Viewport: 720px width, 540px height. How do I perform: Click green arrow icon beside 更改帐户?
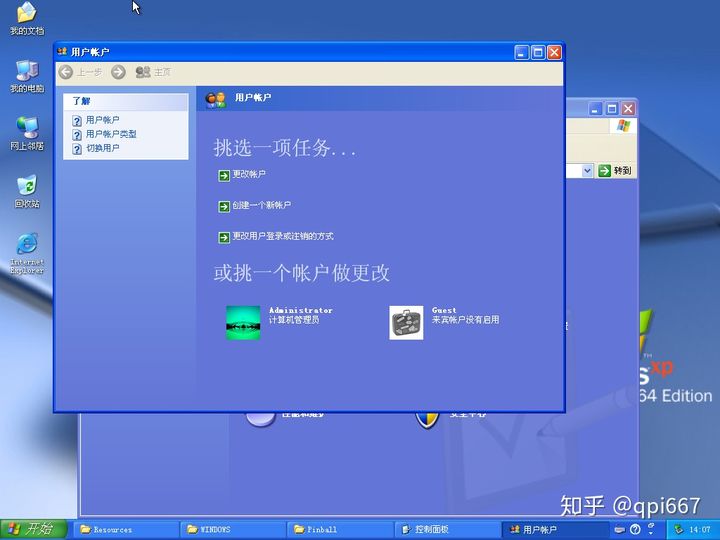[224, 175]
